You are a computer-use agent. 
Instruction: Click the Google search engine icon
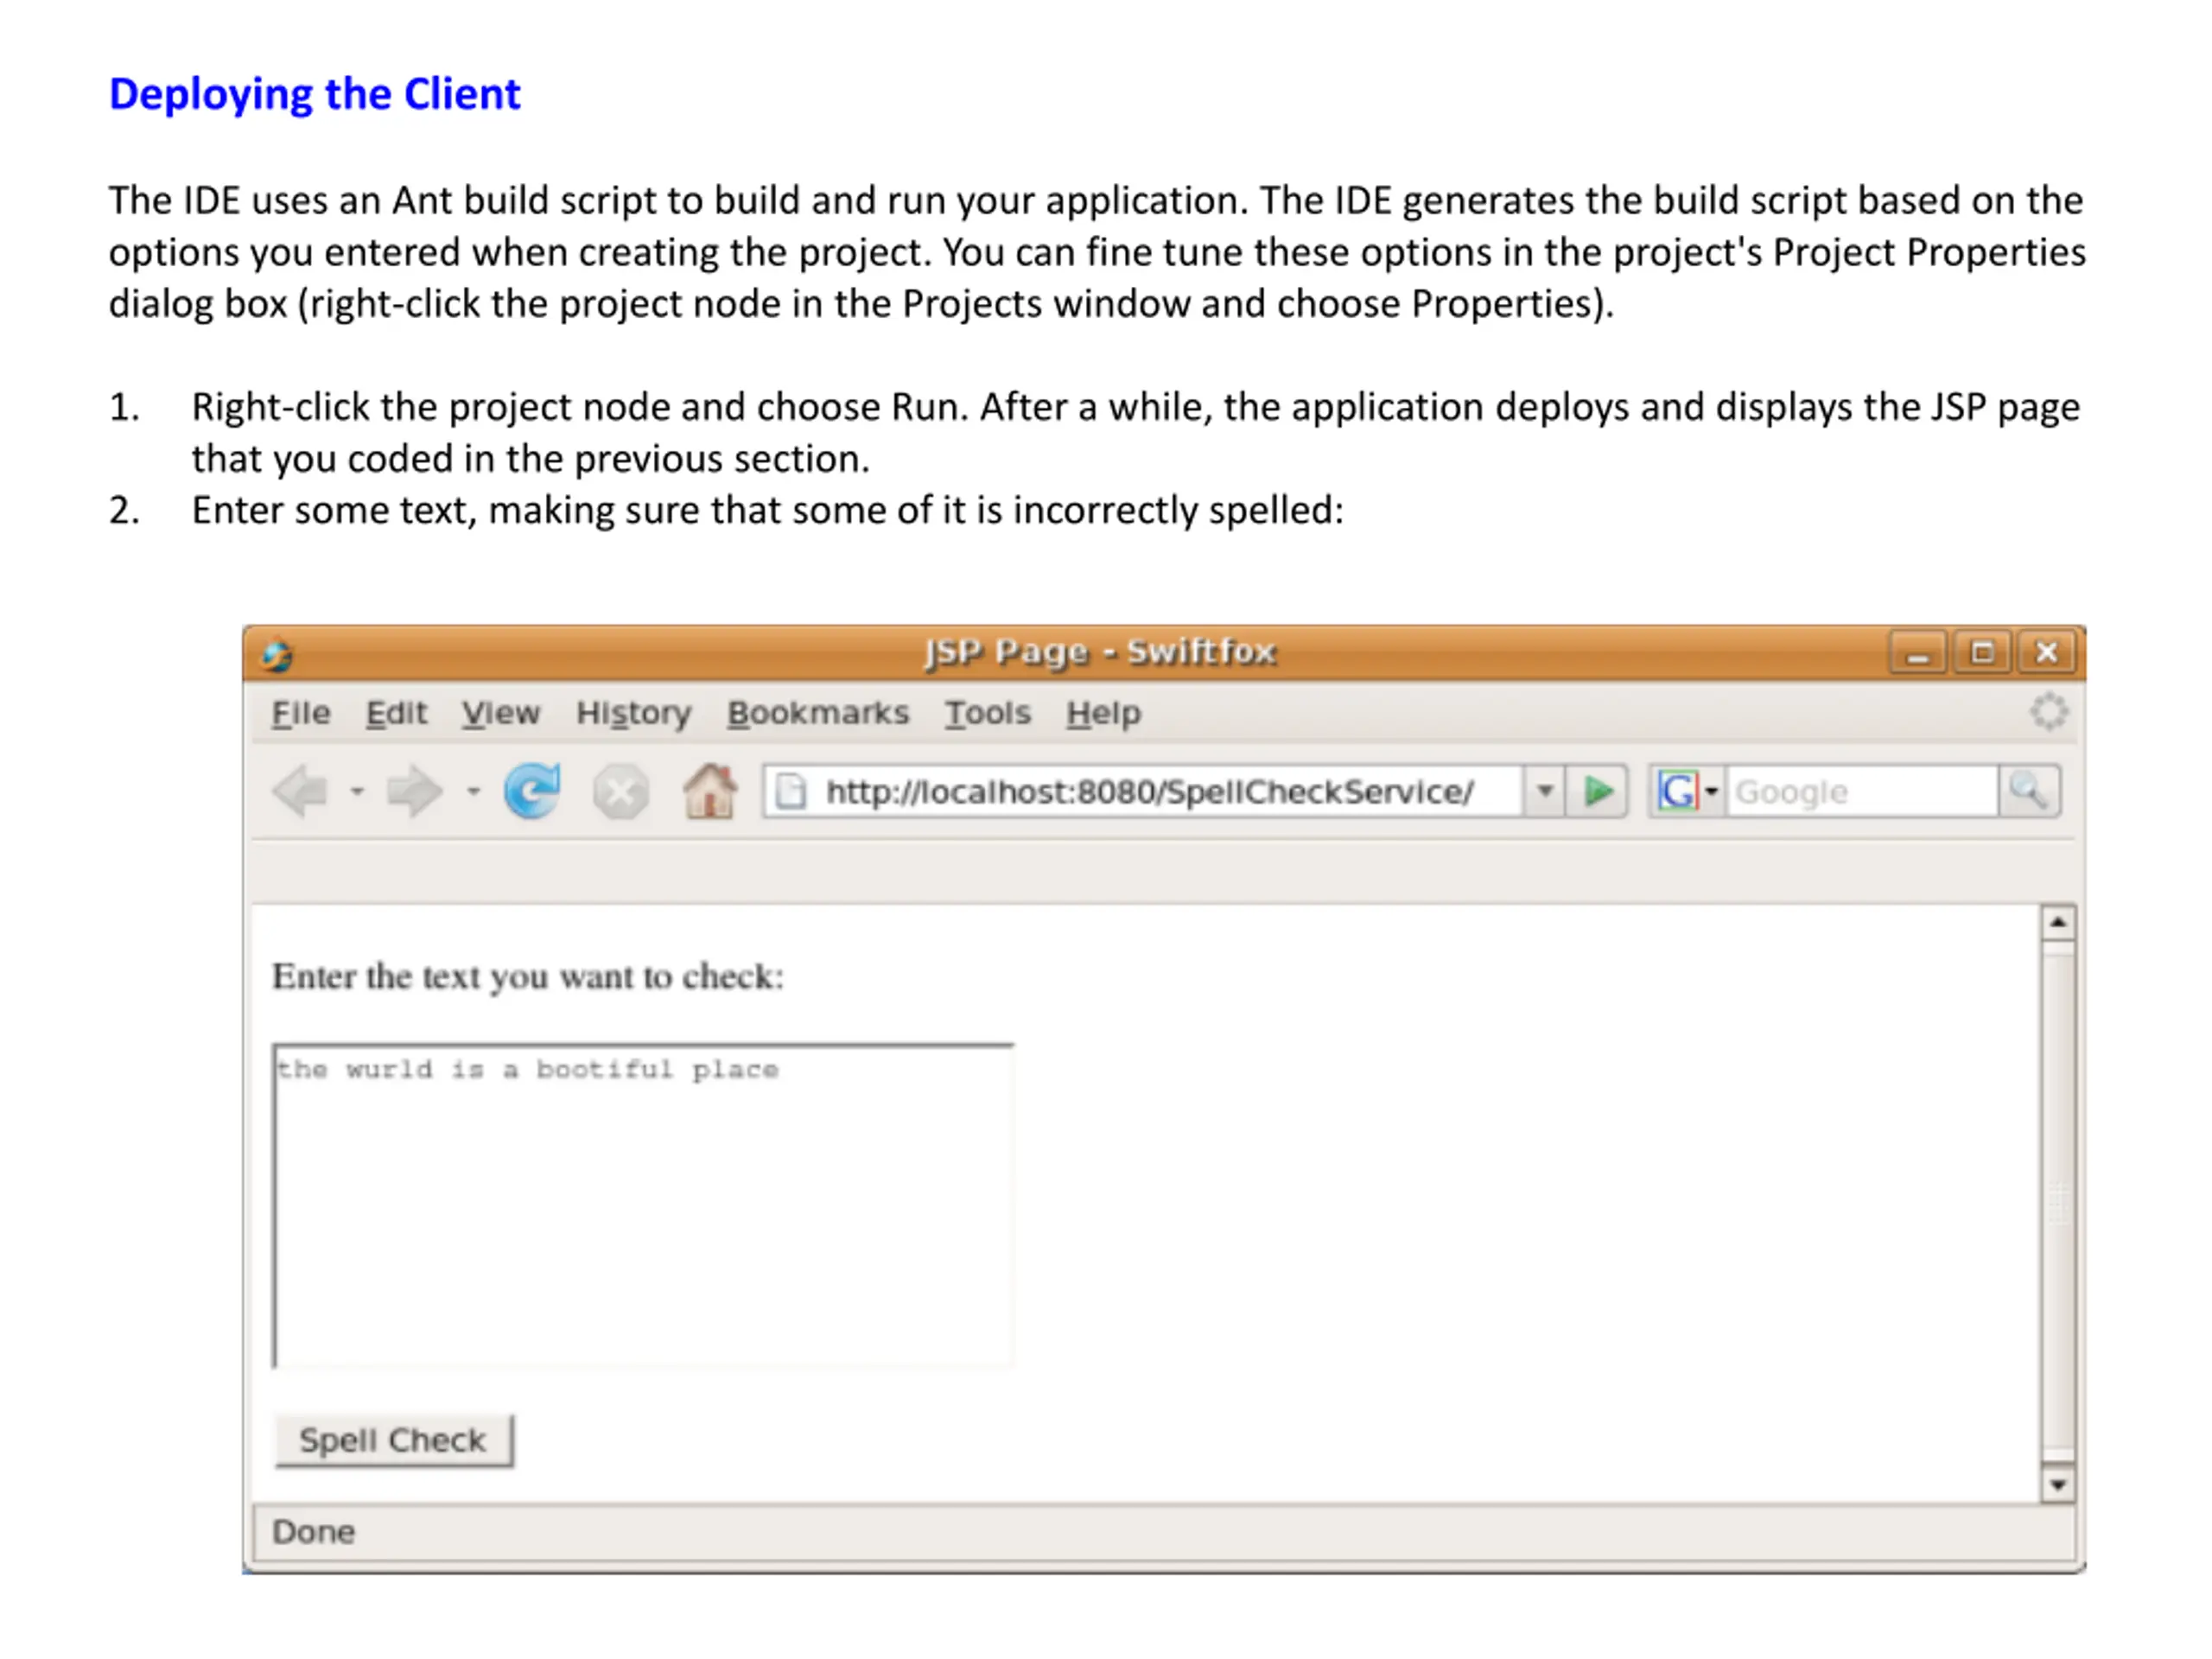[x=1677, y=792]
